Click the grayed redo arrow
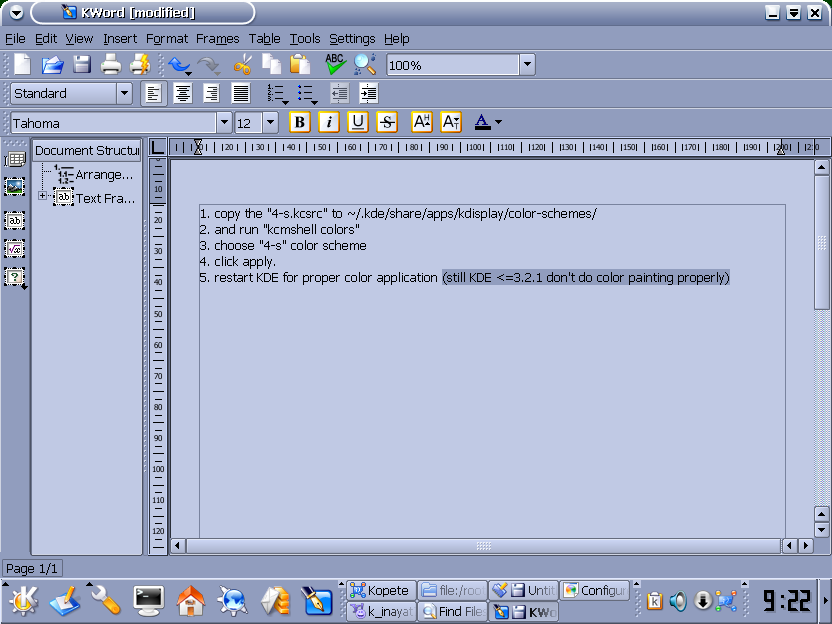Viewport: 832px width, 624px height. click(209, 65)
